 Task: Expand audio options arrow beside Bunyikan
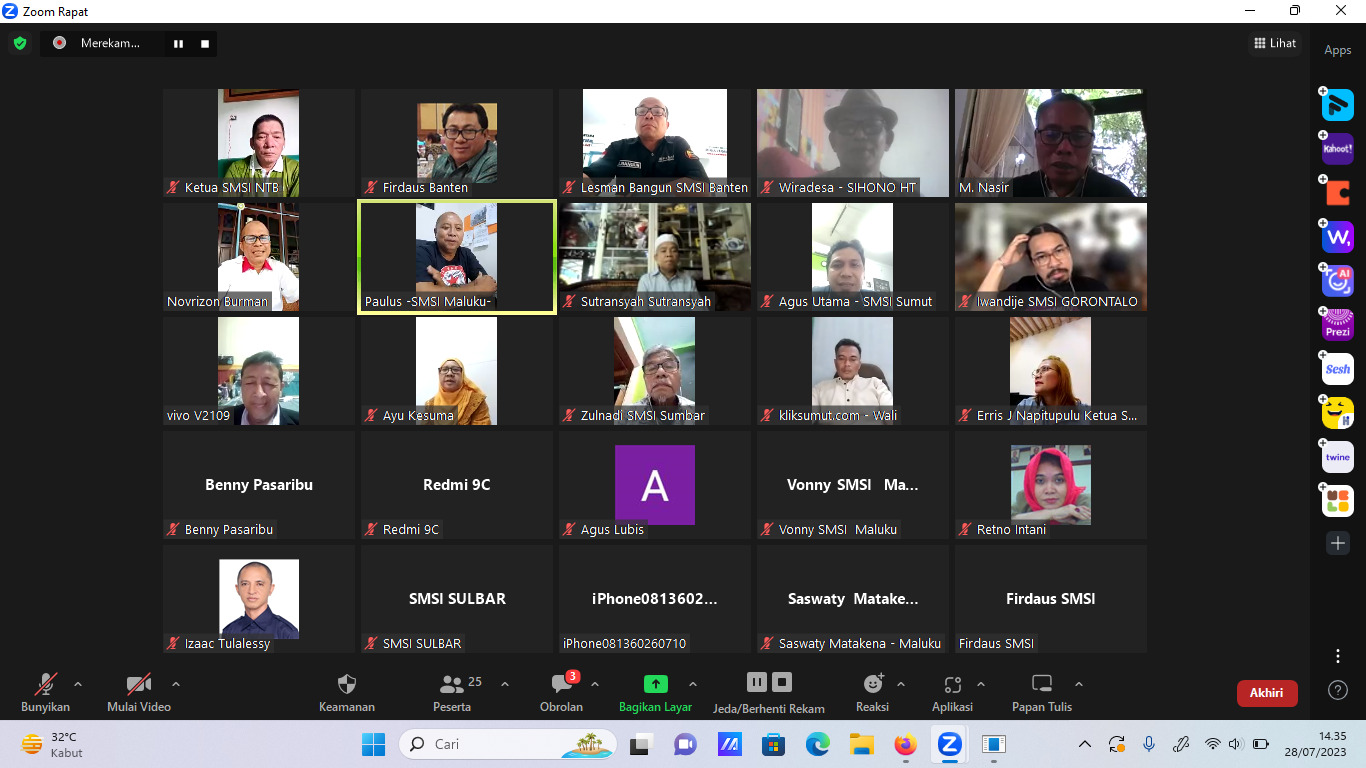(78, 685)
